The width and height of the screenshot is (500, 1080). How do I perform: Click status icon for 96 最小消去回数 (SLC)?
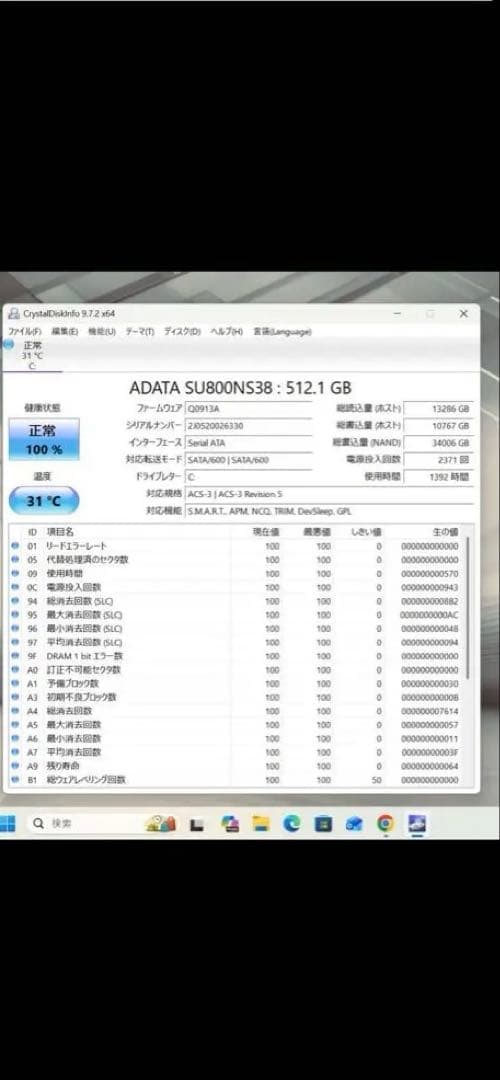[16, 629]
